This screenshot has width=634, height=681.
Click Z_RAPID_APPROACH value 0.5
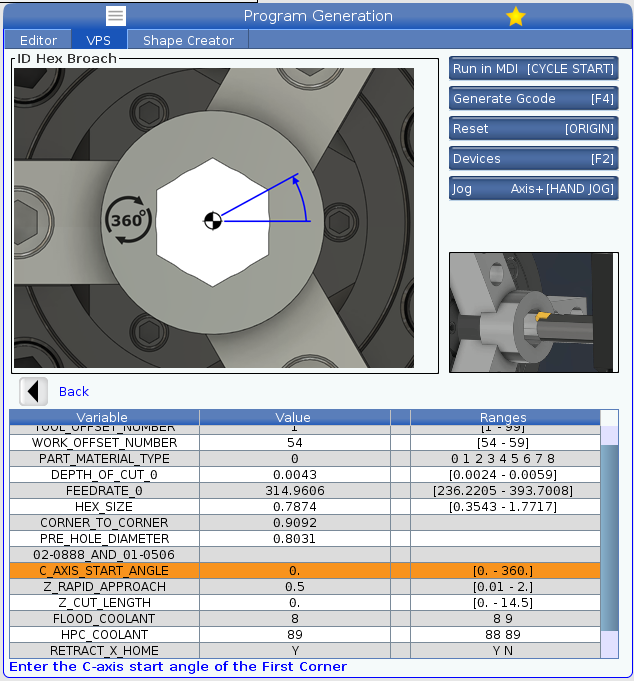click(x=294, y=587)
